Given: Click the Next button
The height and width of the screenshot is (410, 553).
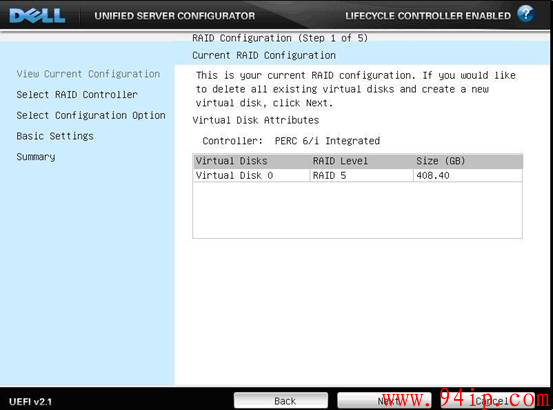Looking at the screenshot, I should click(x=384, y=401).
